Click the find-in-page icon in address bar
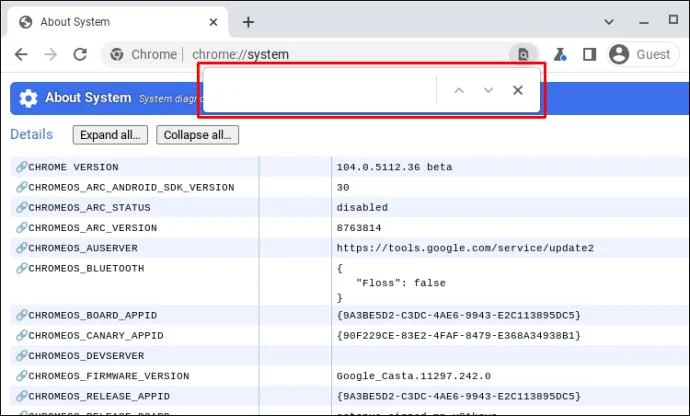690x416 pixels. click(523, 55)
